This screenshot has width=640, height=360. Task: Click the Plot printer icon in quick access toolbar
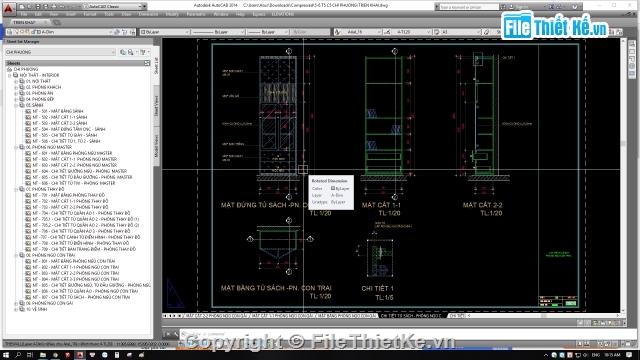pos(53,7)
